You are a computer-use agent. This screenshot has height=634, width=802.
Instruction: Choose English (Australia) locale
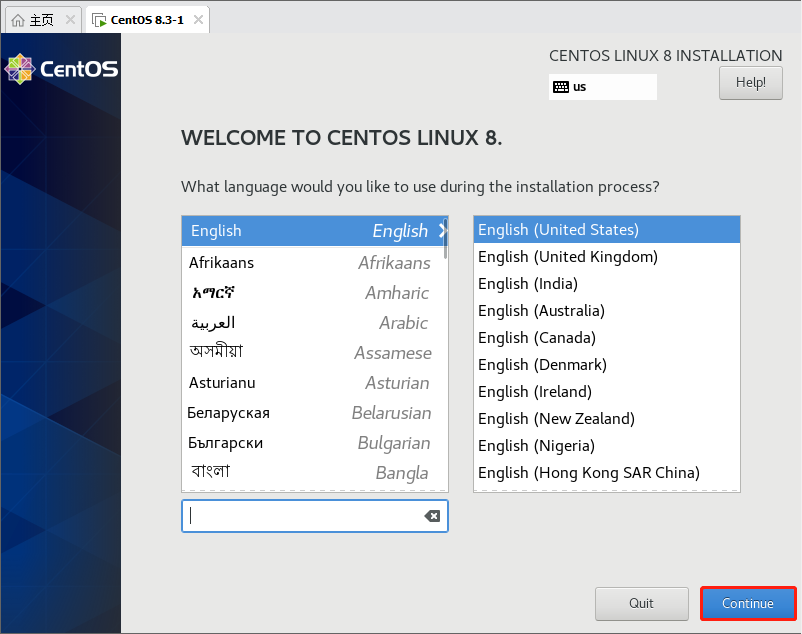tap(607, 311)
